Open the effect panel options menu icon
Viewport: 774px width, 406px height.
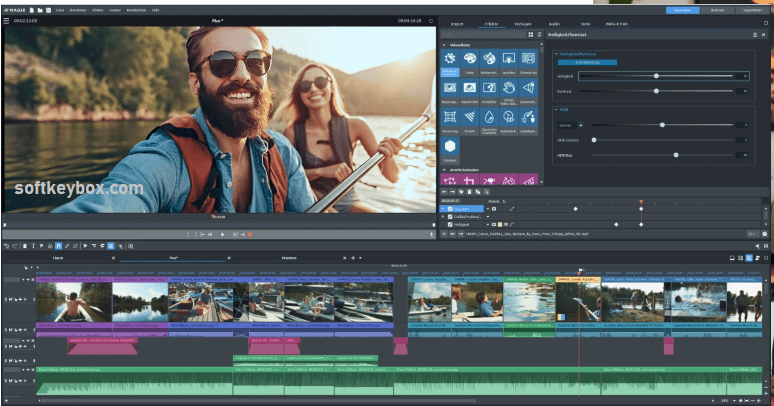click(x=755, y=35)
